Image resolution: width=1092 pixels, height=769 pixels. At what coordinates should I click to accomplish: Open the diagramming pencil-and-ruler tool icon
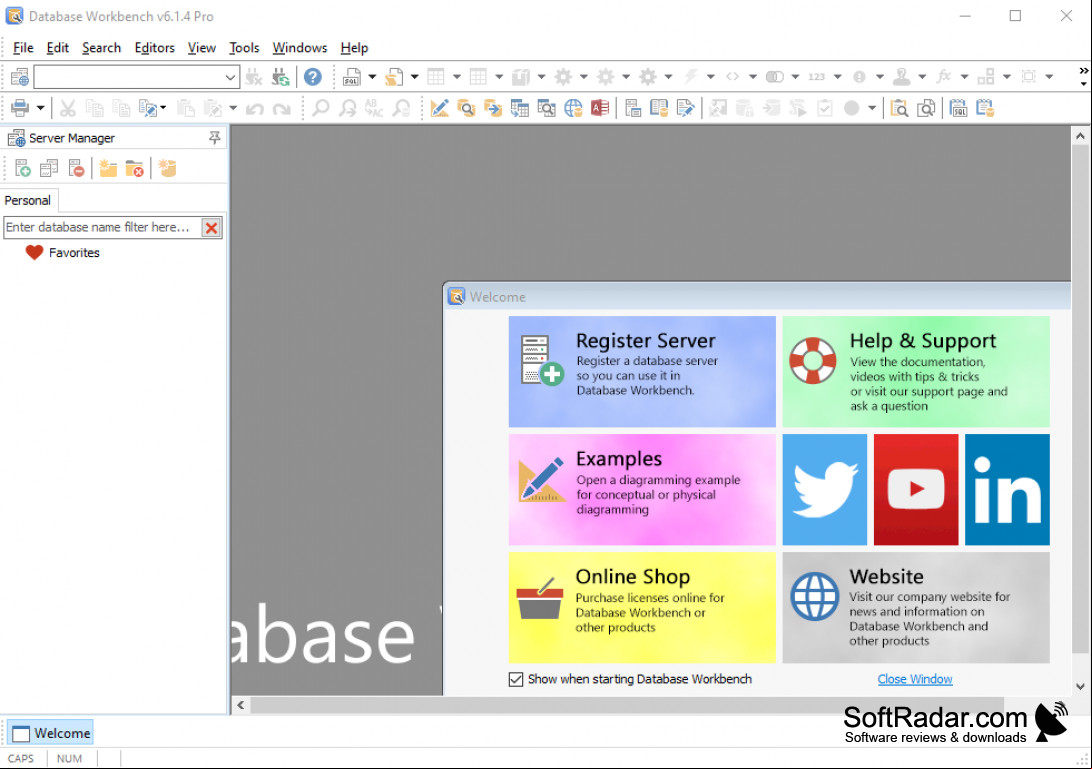439,108
